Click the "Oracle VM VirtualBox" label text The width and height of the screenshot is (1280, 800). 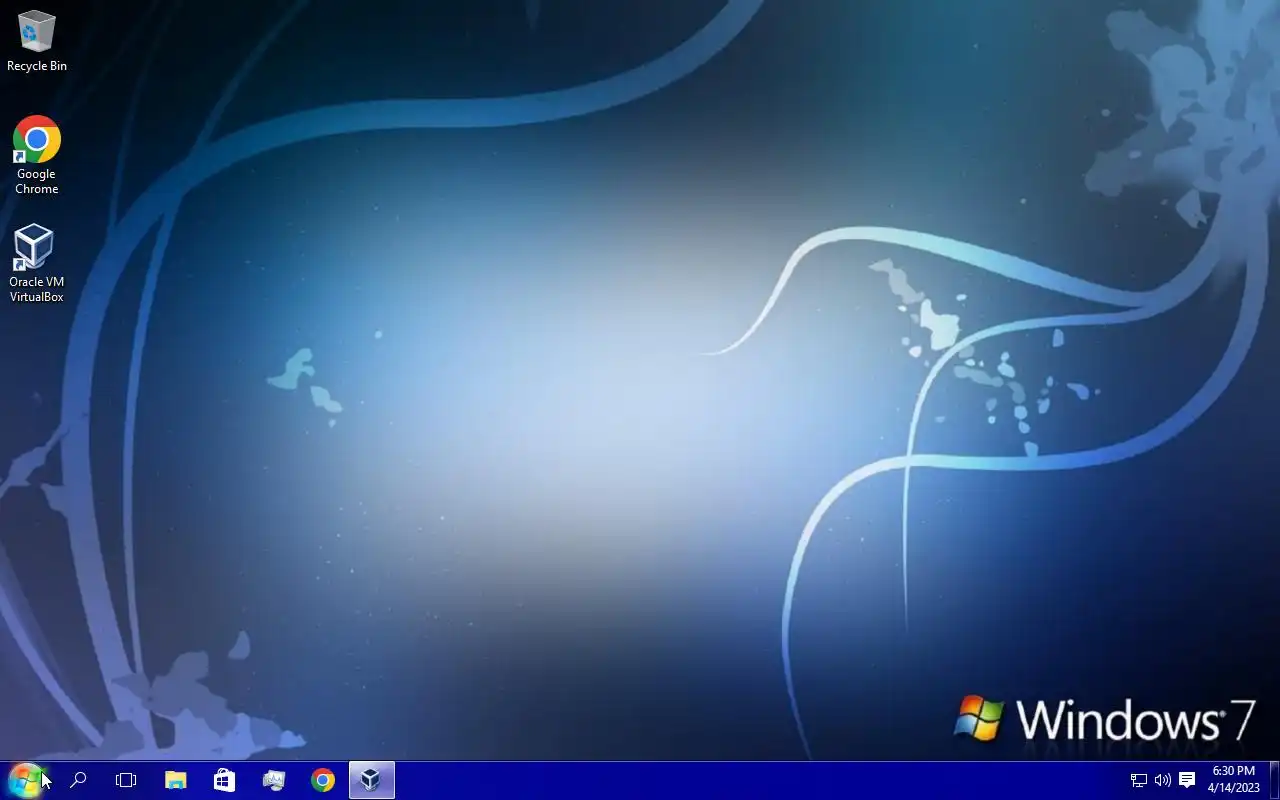(x=37, y=289)
